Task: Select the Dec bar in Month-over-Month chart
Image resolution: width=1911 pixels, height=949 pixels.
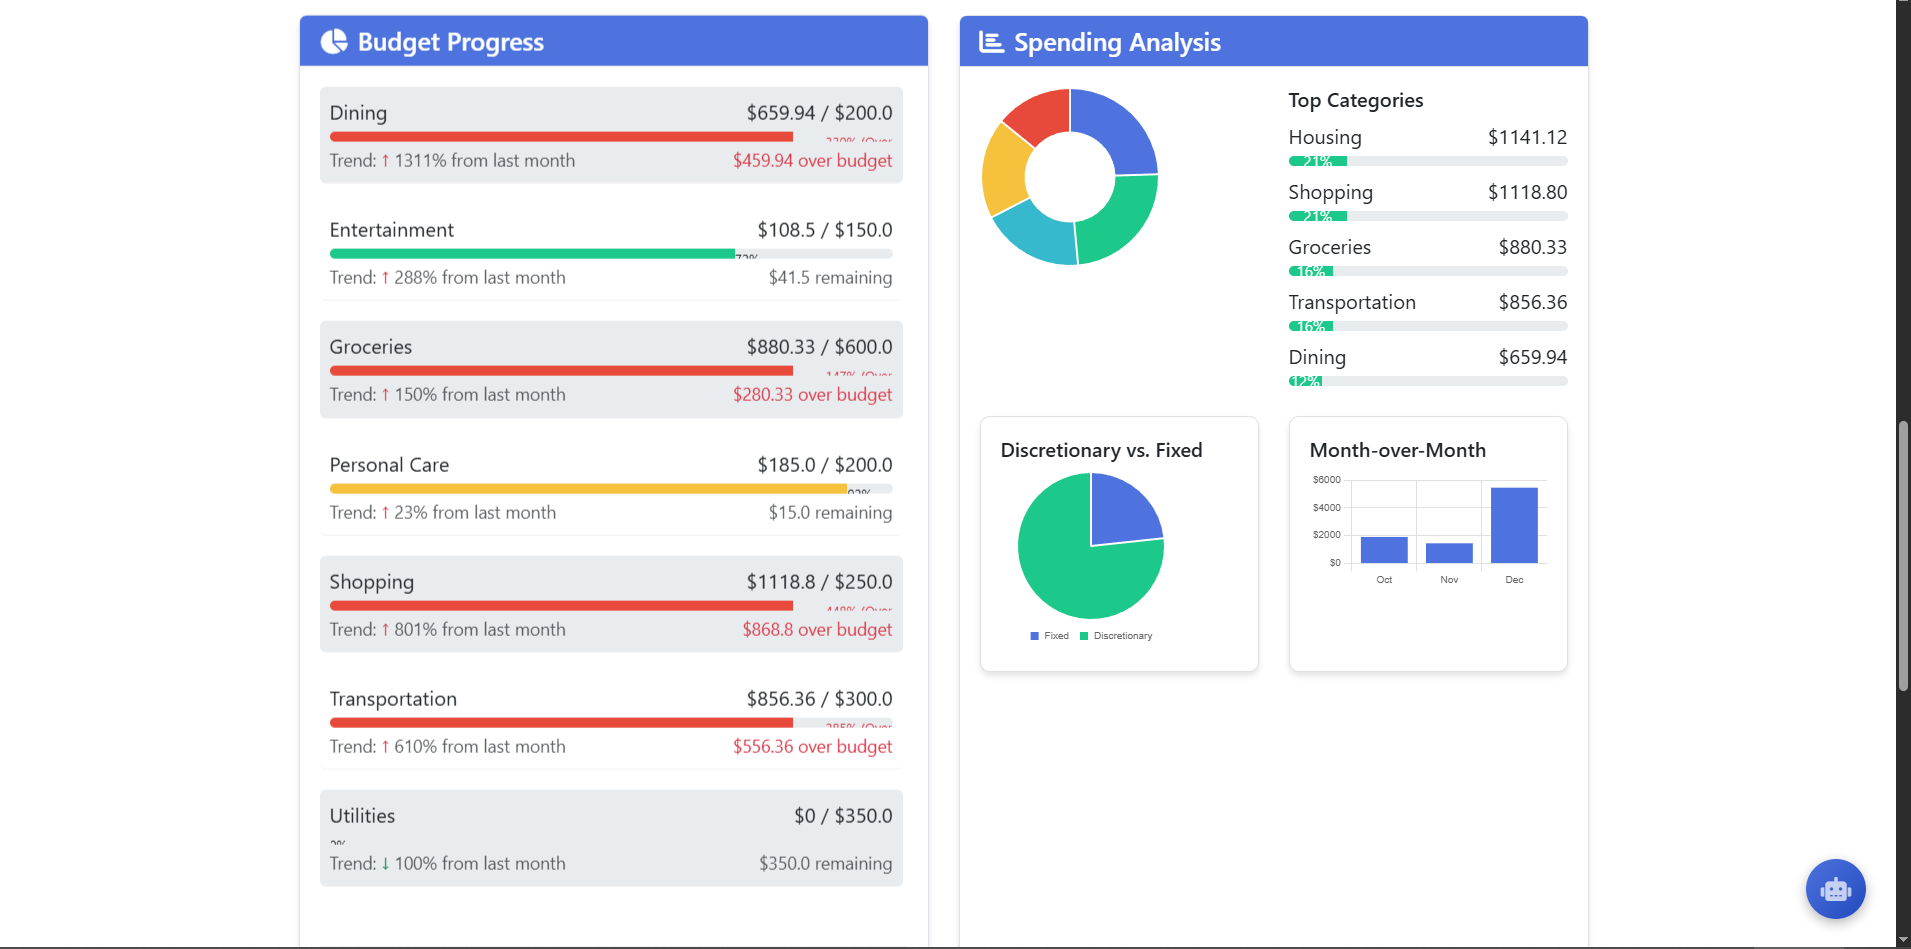Action: [x=1513, y=525]
